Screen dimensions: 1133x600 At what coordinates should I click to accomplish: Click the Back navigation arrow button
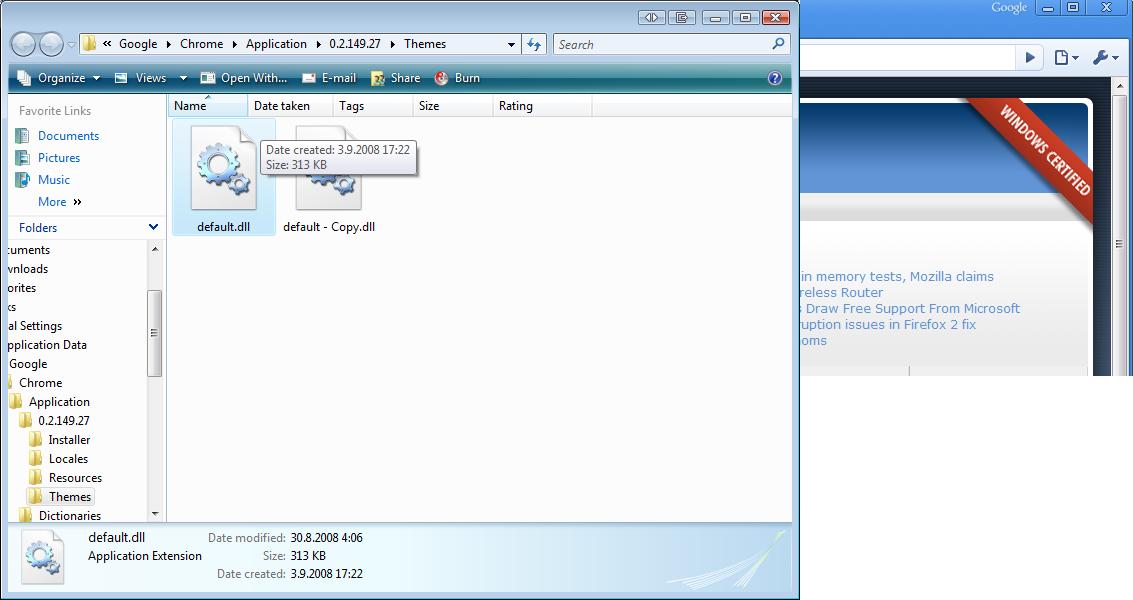(x=24, y=44)
